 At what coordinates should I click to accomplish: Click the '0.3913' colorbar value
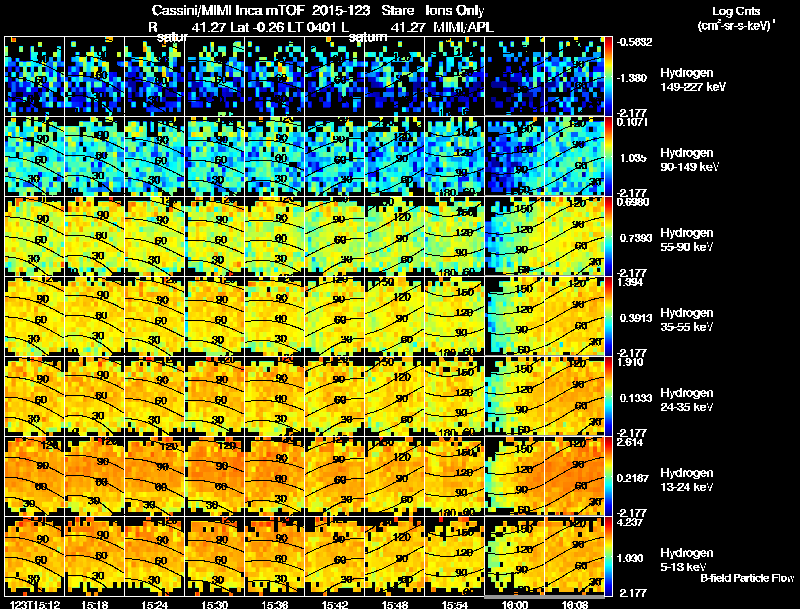pyautogui.click(x=636, y=318)
